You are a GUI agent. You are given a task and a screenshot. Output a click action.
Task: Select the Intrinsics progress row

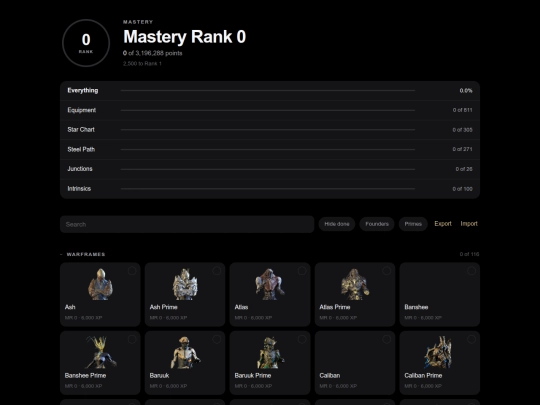pos(270,189)
